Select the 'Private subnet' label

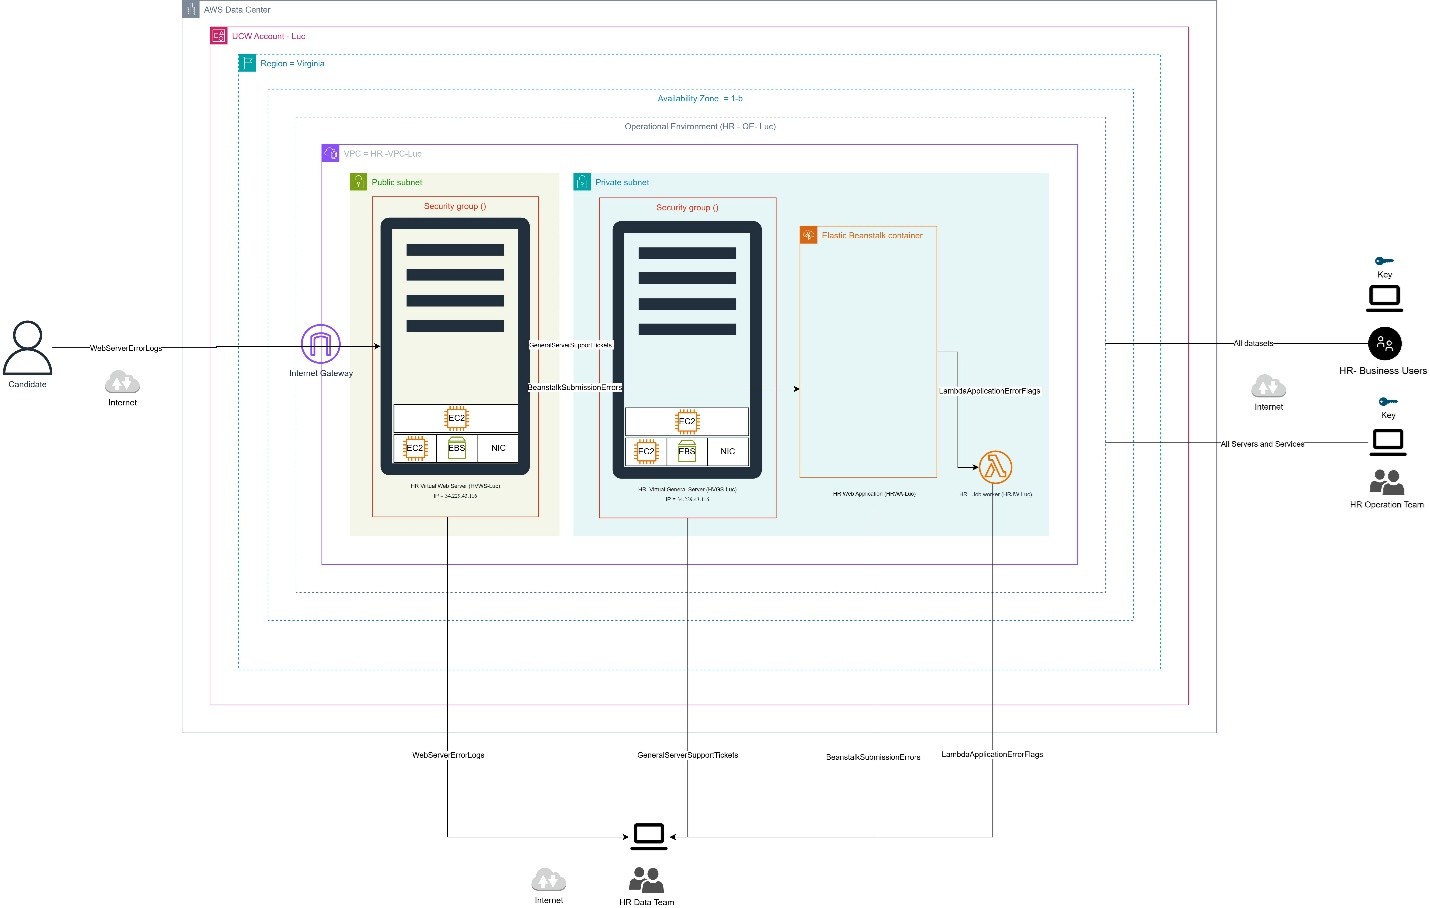(622, 182)
